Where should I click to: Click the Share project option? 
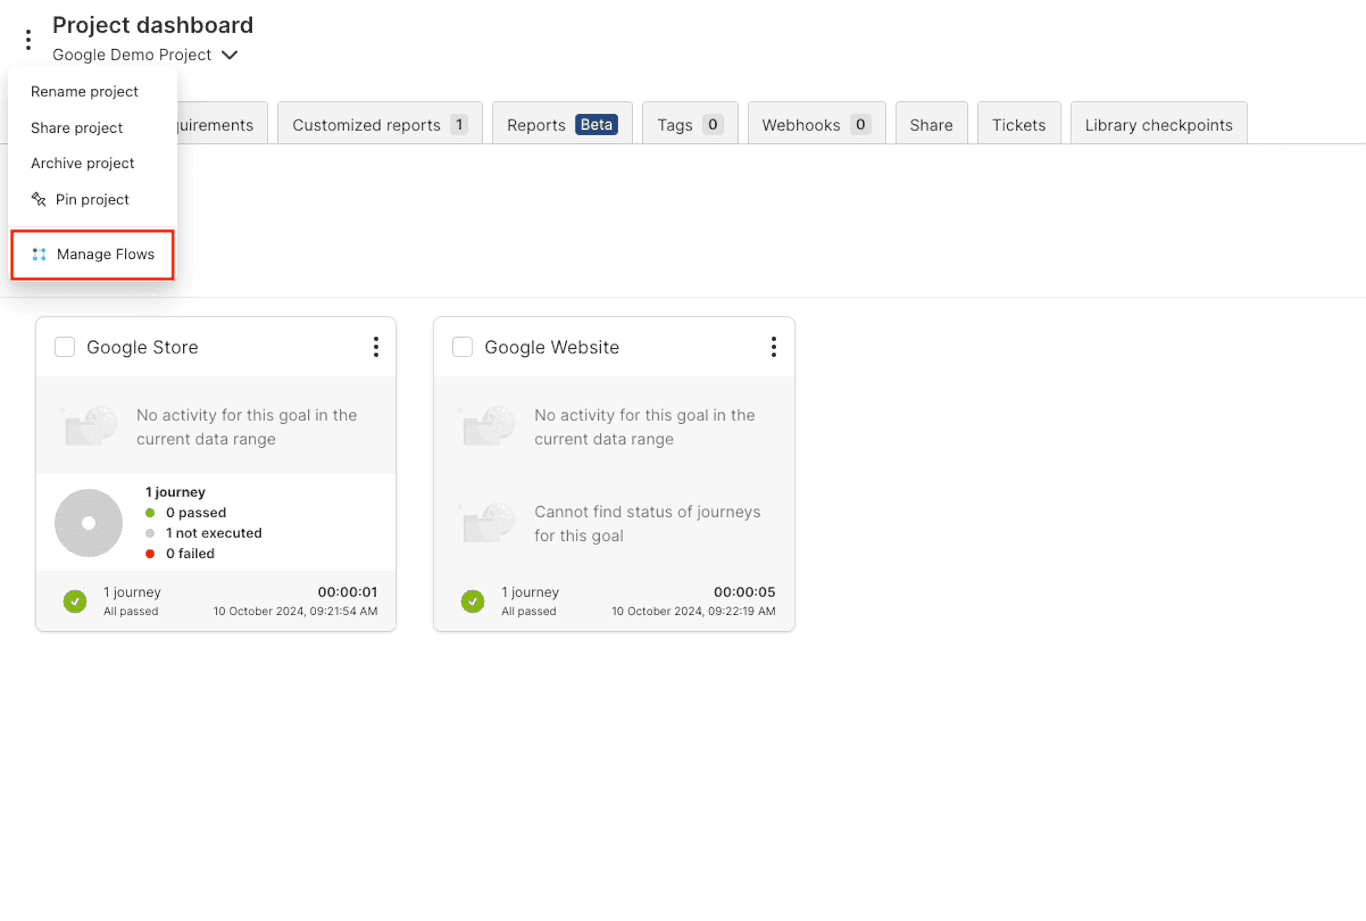tap(76, 127)
